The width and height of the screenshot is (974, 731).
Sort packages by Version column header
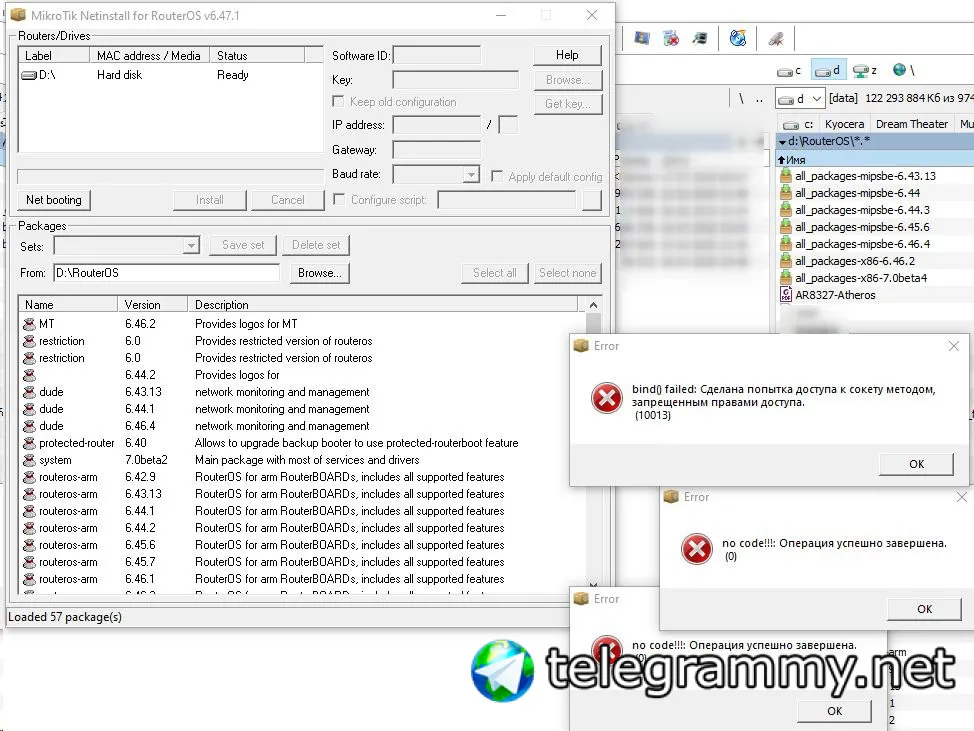[x=152, y=305]
